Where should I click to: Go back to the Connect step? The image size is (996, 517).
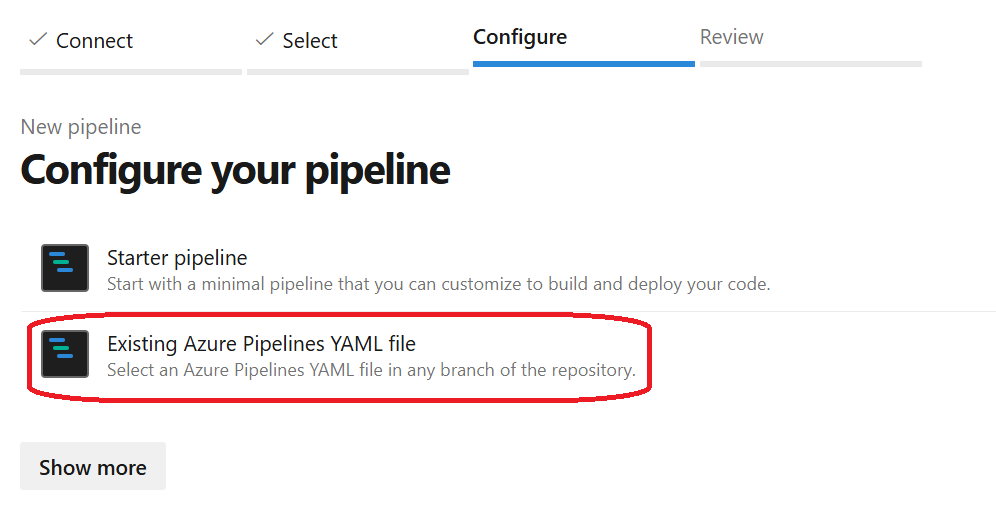click(94, 41)
